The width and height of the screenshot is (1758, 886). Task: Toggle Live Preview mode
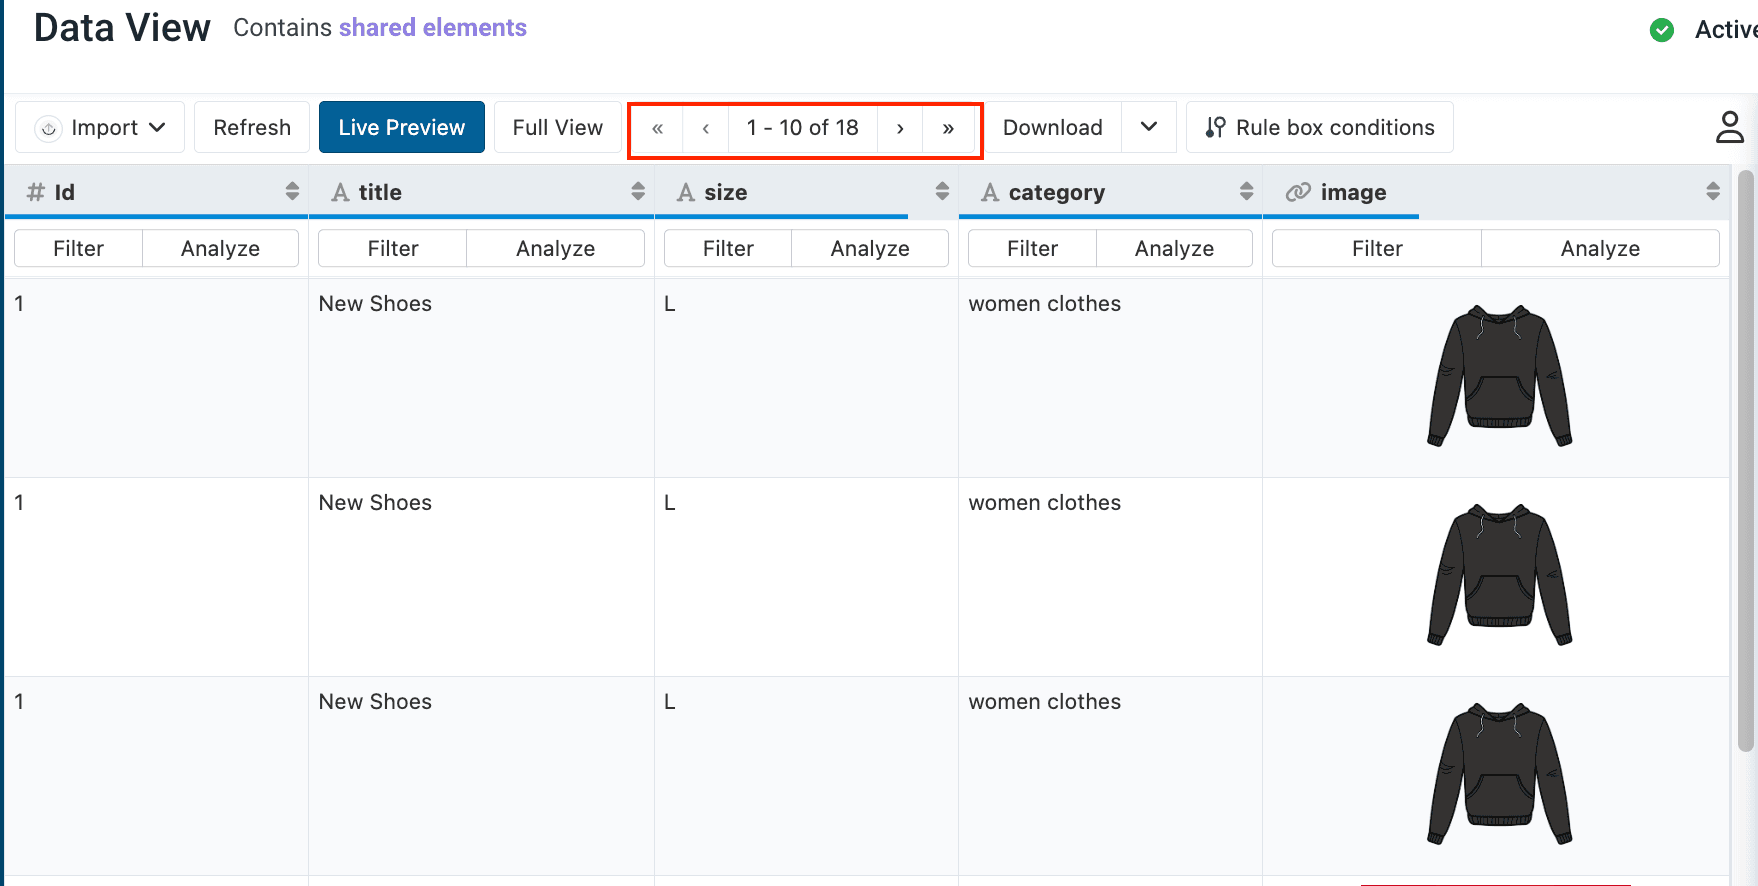click(x=402, y=127)
